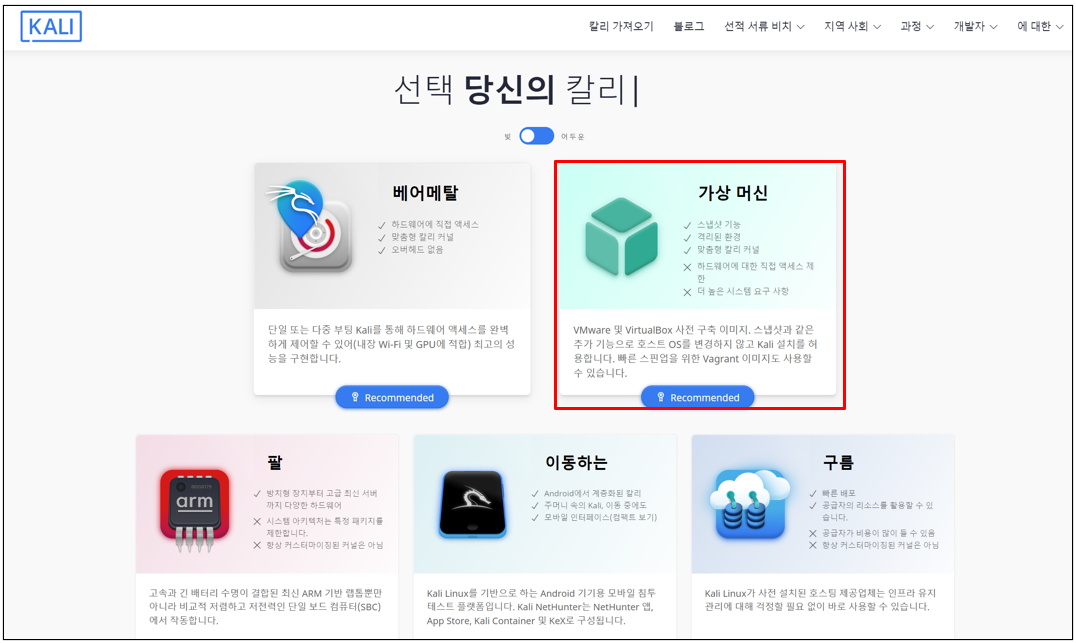Click the 공급자가 비용이 많이 들 수 있음 text
This screenshot has height=643, width=1076.
click(878, 533)
